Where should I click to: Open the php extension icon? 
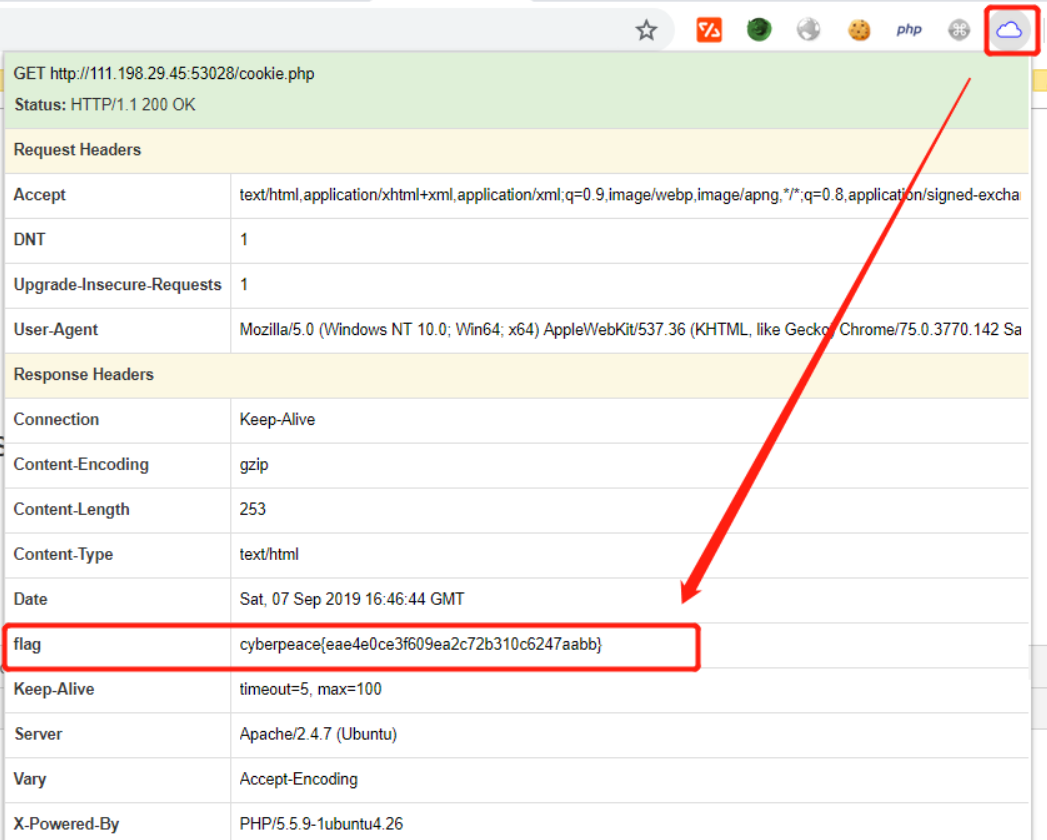[909, 29]
